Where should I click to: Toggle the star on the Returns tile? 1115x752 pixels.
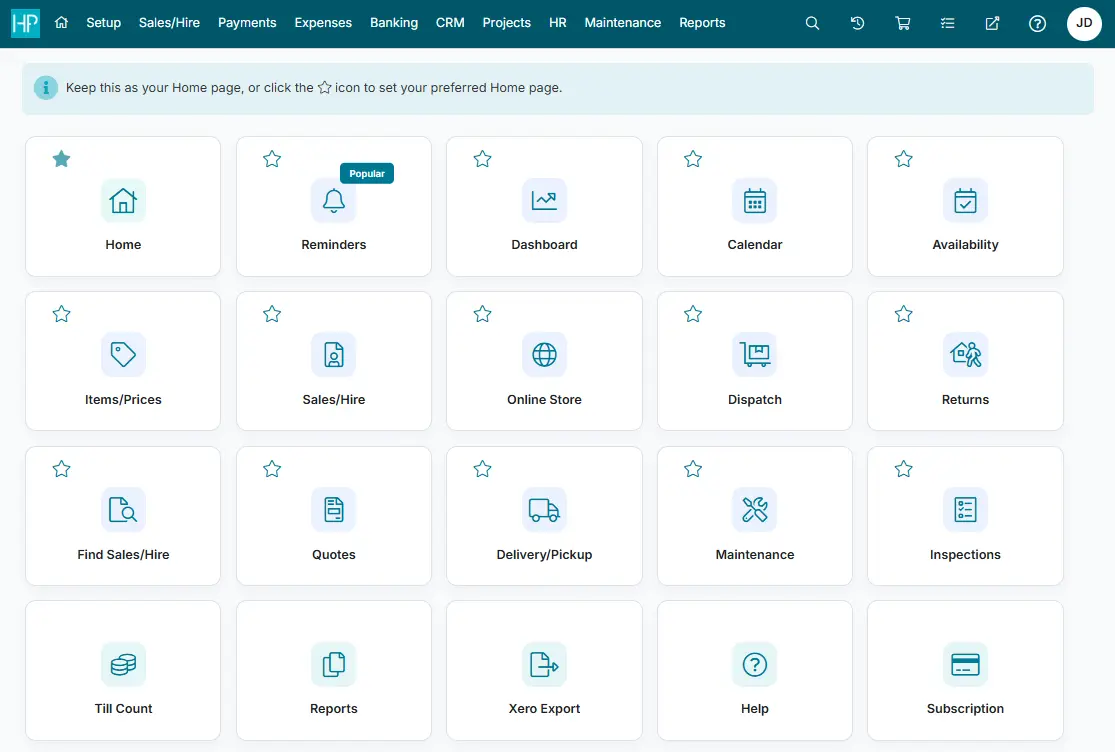click(903, 314)
